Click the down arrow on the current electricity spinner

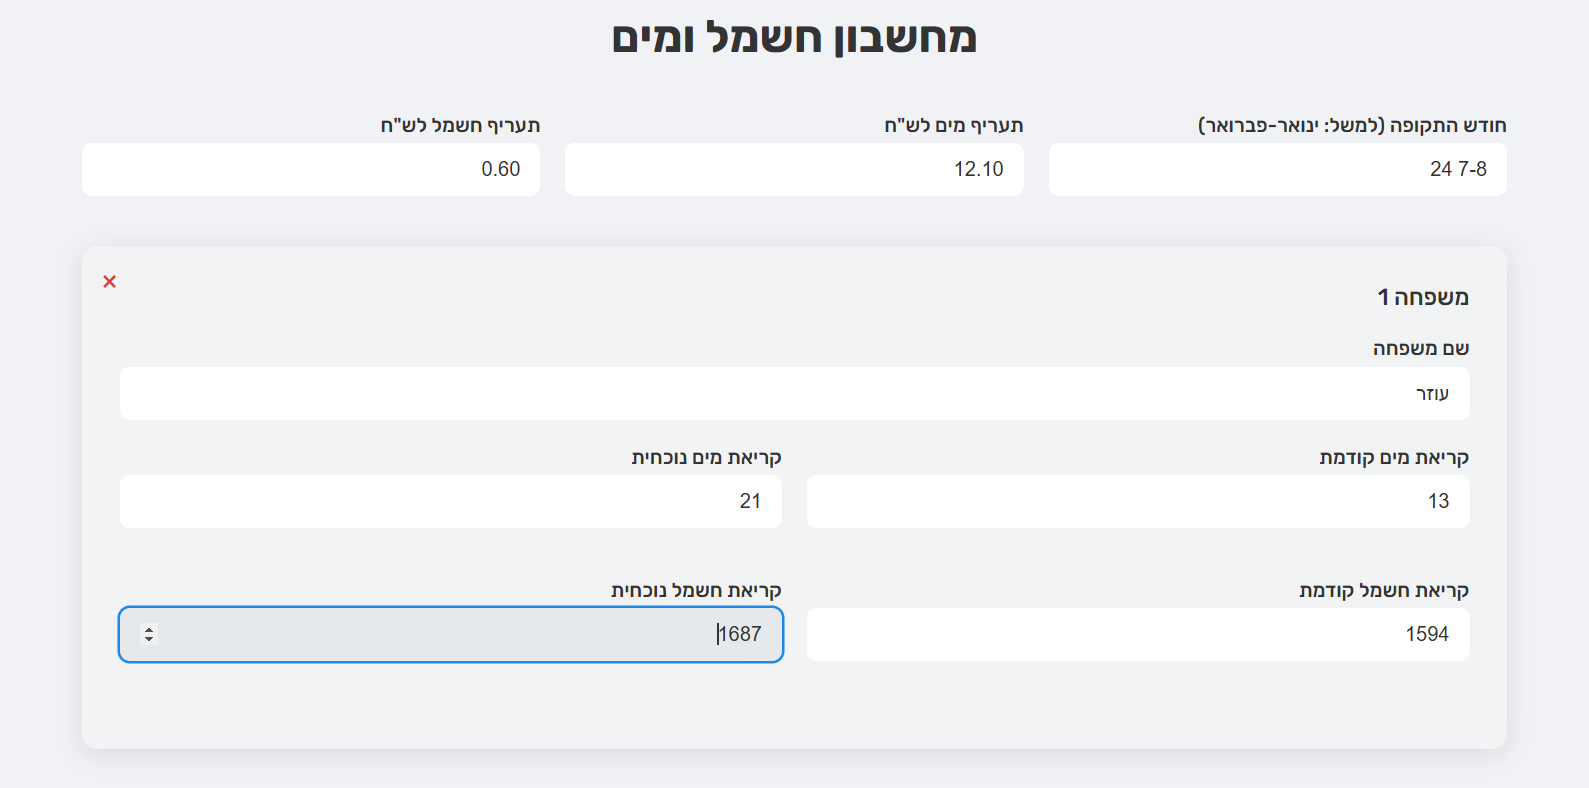click(149, 639)
